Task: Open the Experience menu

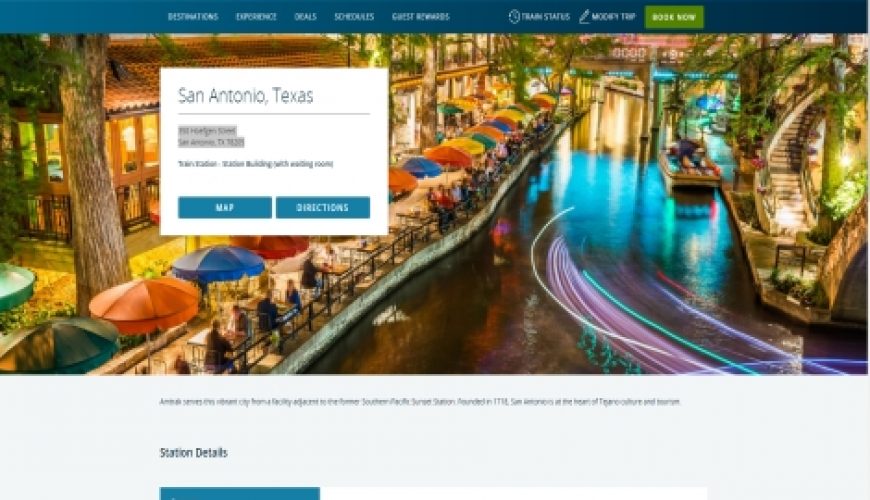Action: 256,17
